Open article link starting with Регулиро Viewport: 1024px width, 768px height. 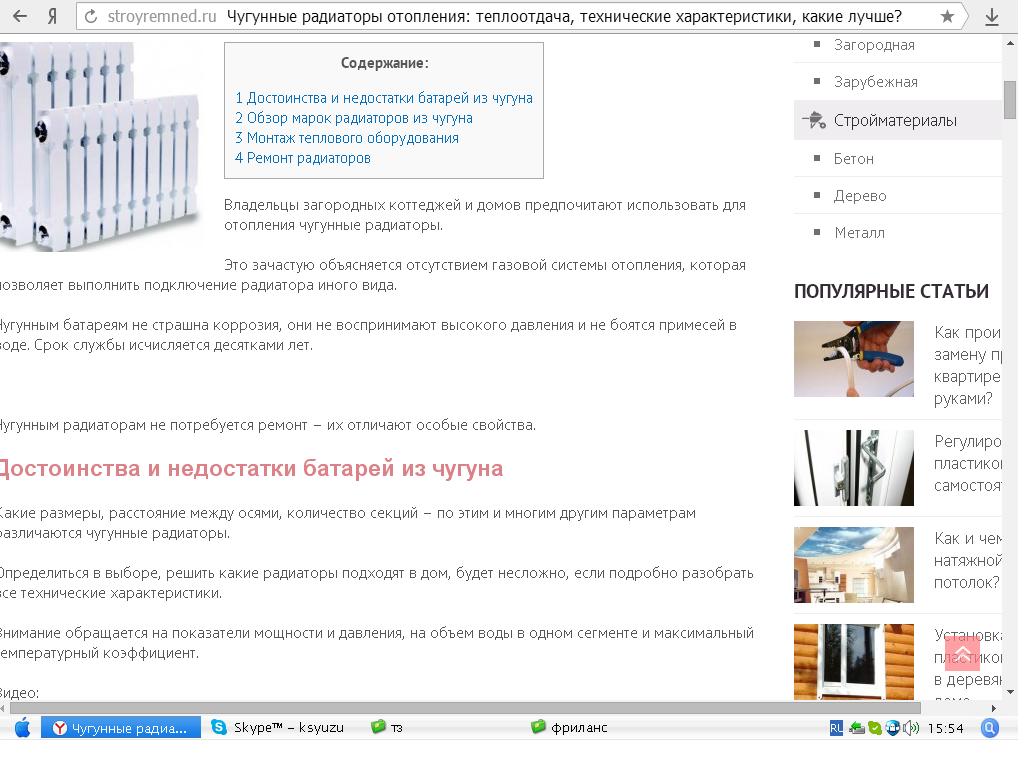pyautogui.click(x=968, y=464)
